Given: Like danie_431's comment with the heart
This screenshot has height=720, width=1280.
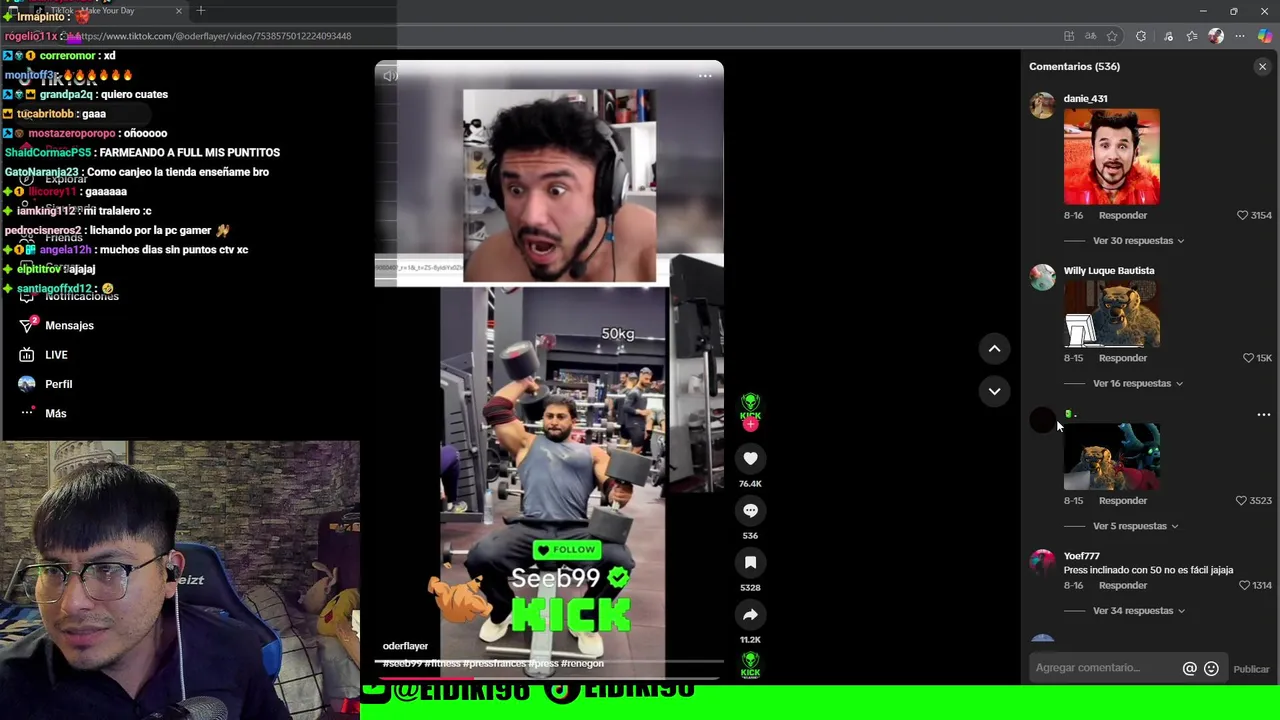Looking at the screenshot, I should click(x=1242, y=215).
